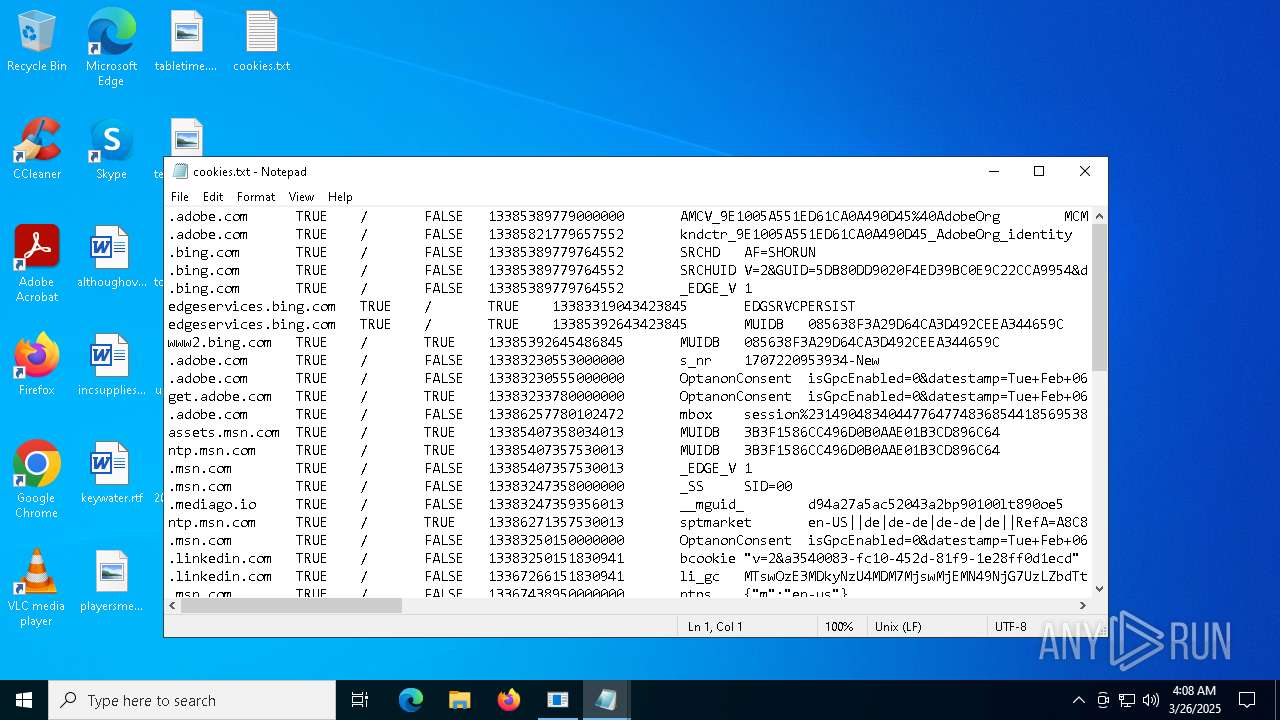Viewport: 1280px width, 720px height.
Task: Click the 'AF=SHORUN' value text
Action: pyautogui.click(x=780, y=252)
